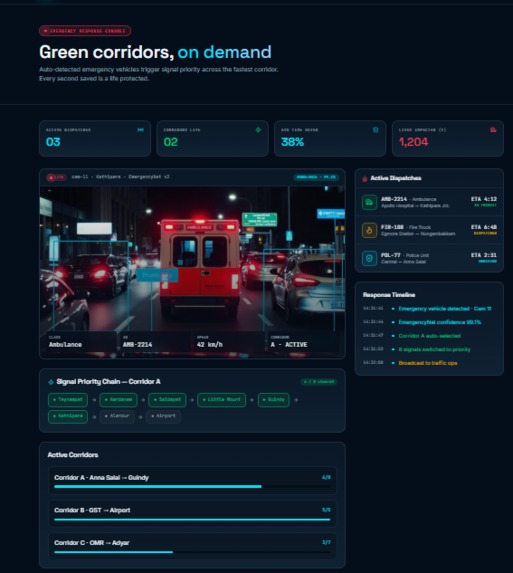Click the red LIVE indicator on camera feed
513x573 pixels.
(x=56, y=177)
